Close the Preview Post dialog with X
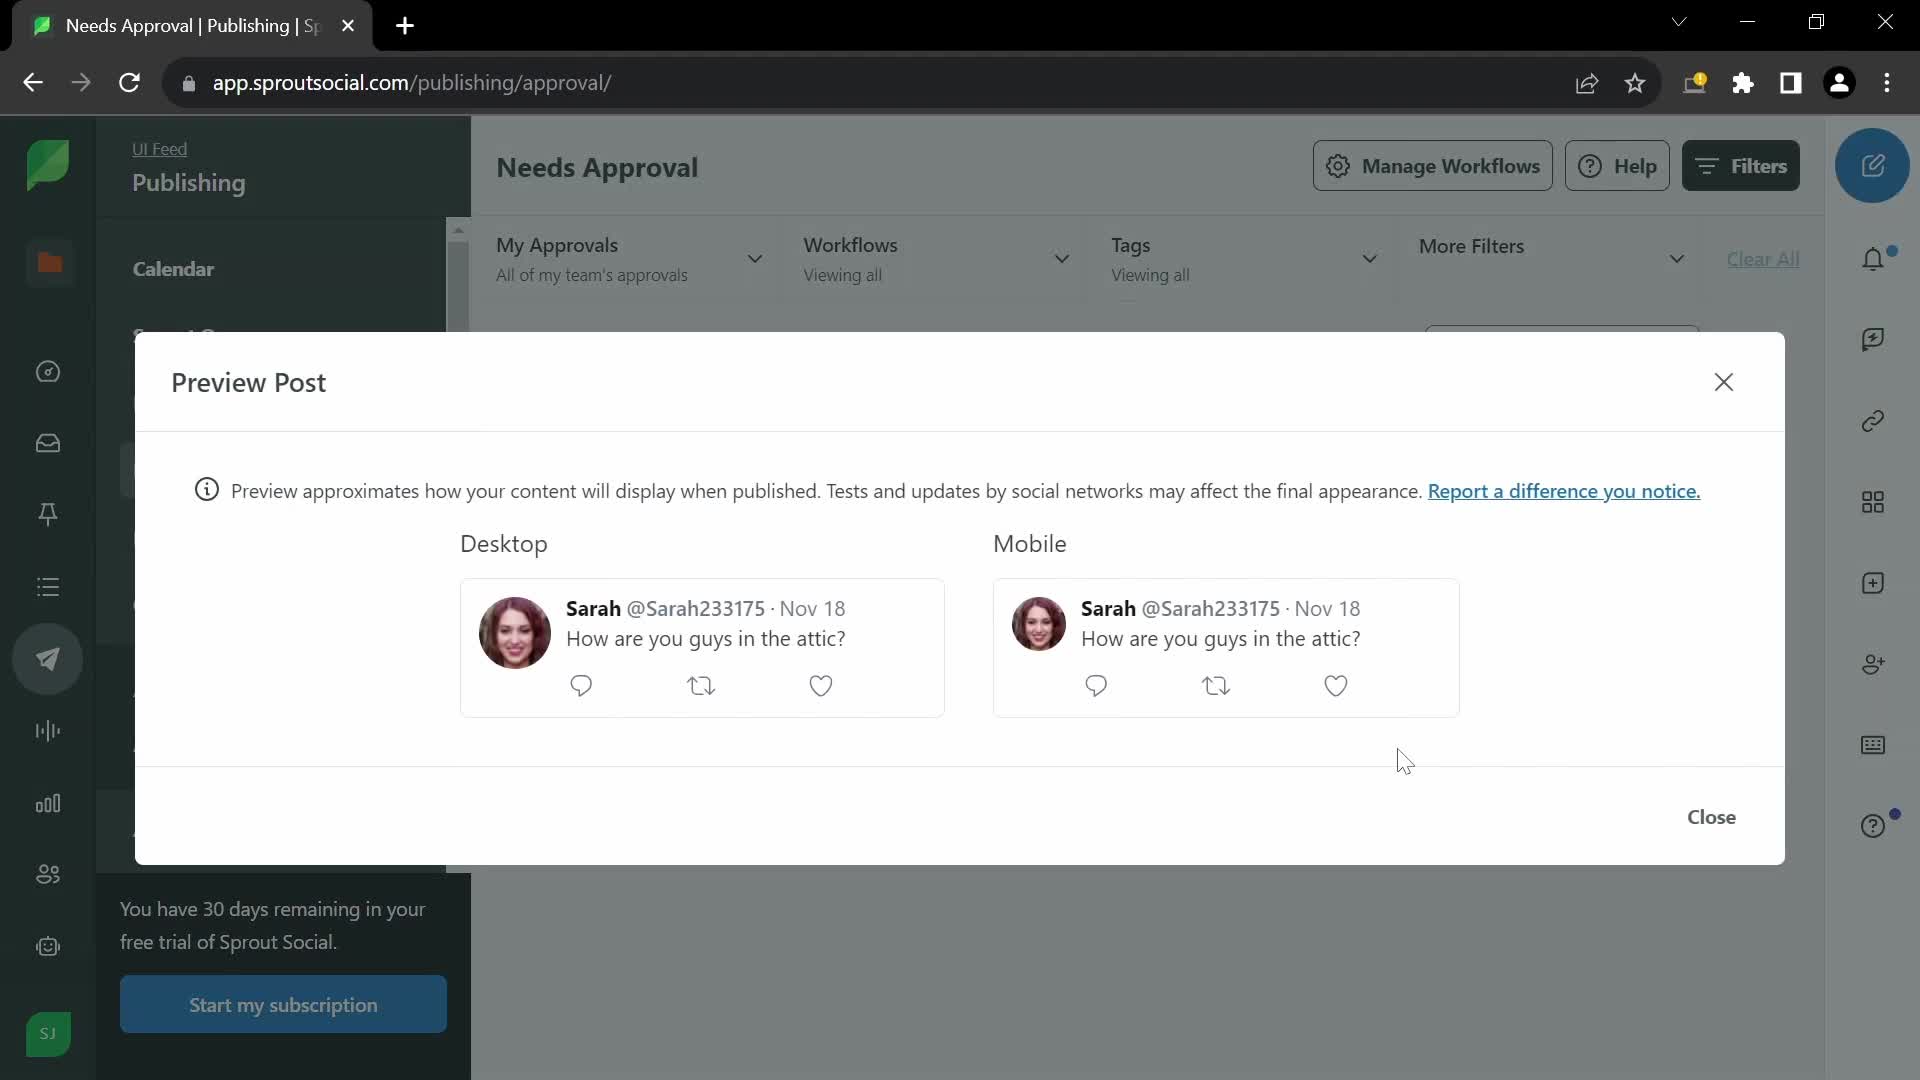The height and width of the screenshot is (1080, 1920). (1723, 382)
